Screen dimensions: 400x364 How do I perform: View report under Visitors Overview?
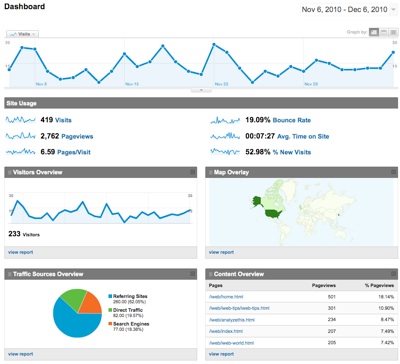tap(21, 252)
